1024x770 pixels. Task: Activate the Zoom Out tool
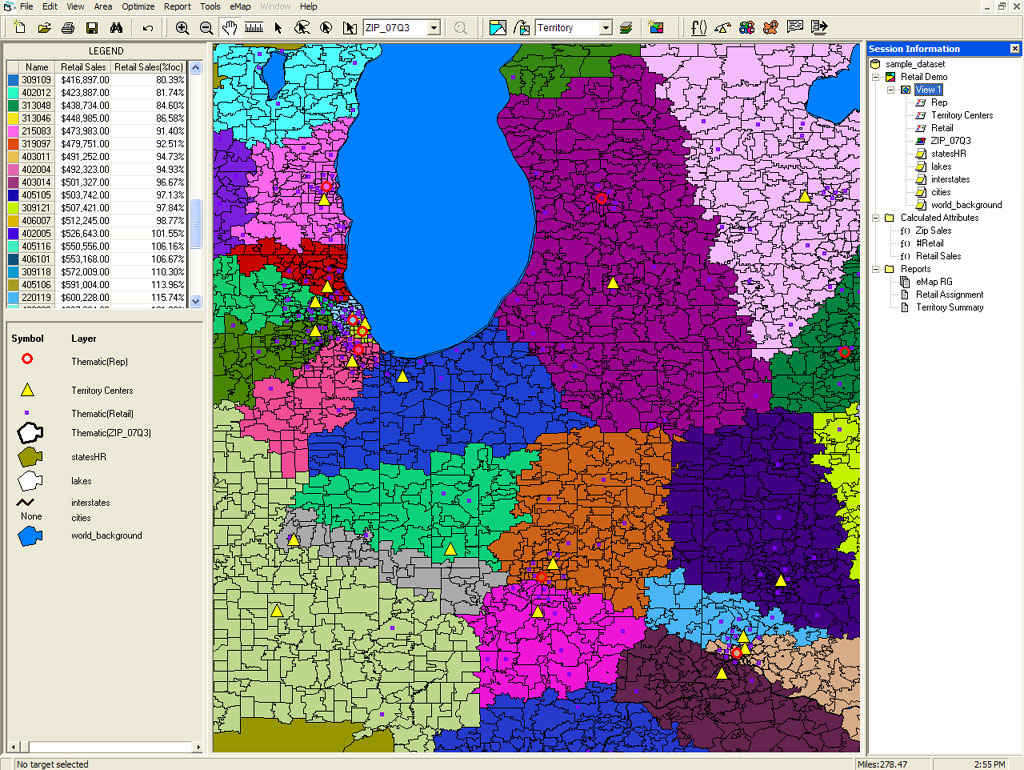[206, 27]
